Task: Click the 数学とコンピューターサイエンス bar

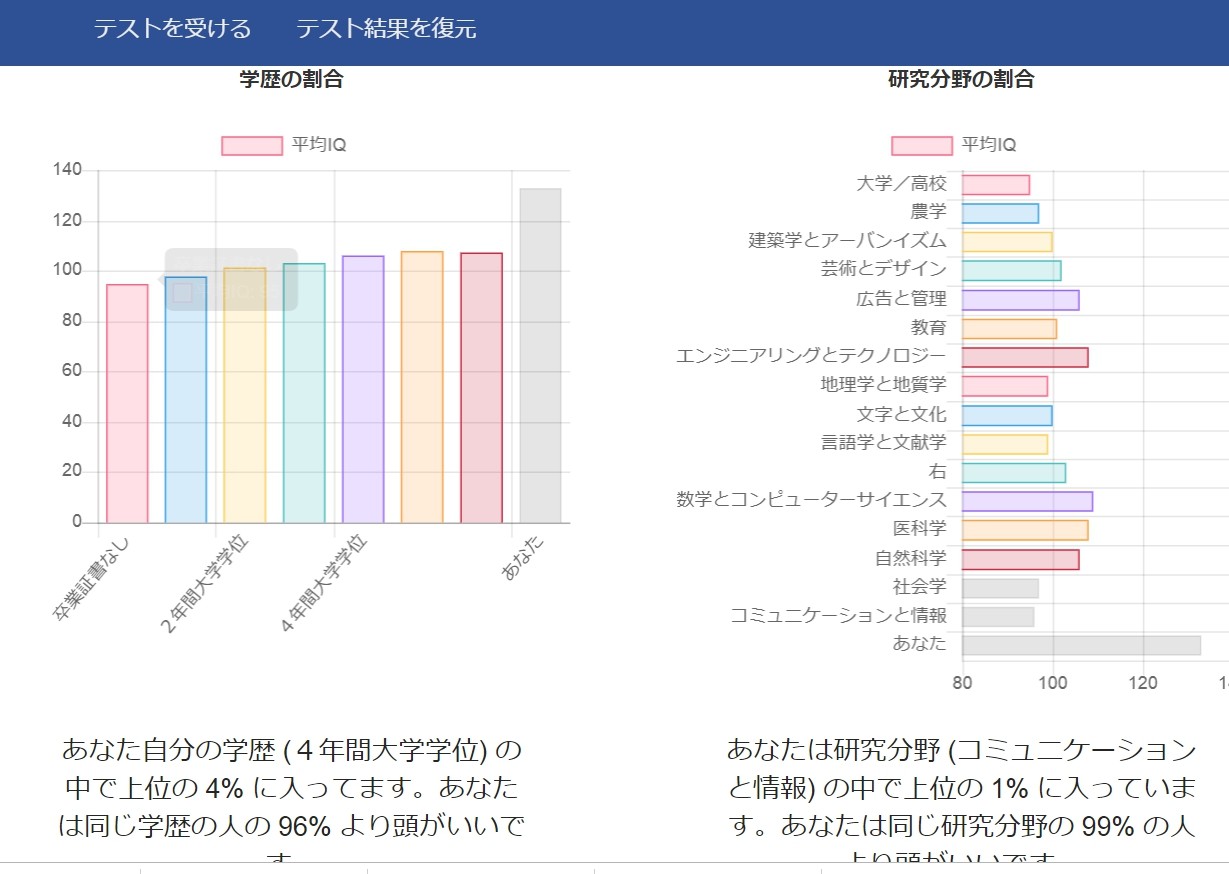Action: click(x=1027, y=501)
